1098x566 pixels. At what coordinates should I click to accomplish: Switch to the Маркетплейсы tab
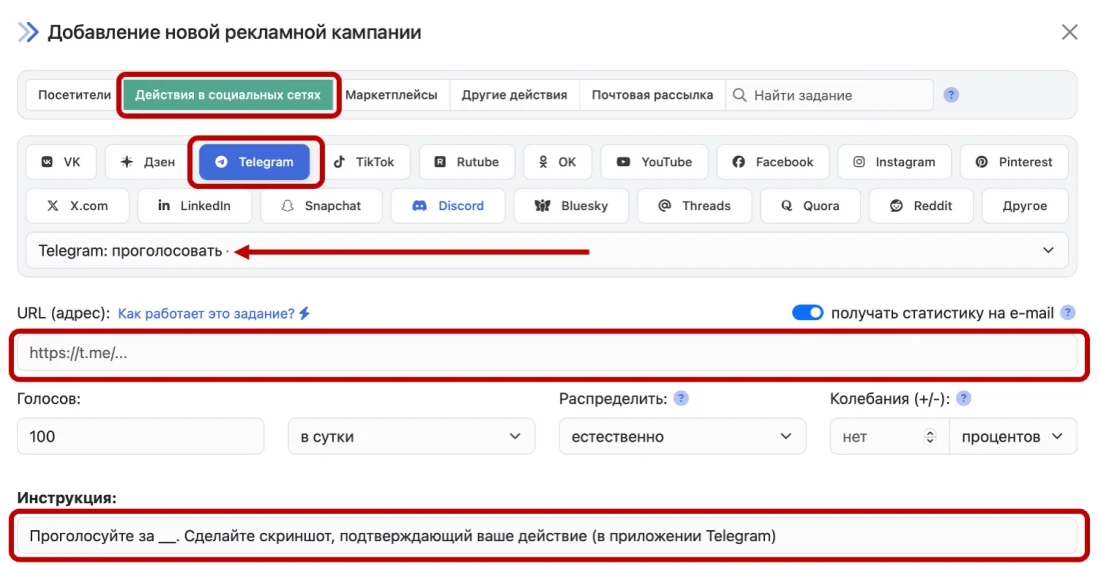(x=391, y=95)
